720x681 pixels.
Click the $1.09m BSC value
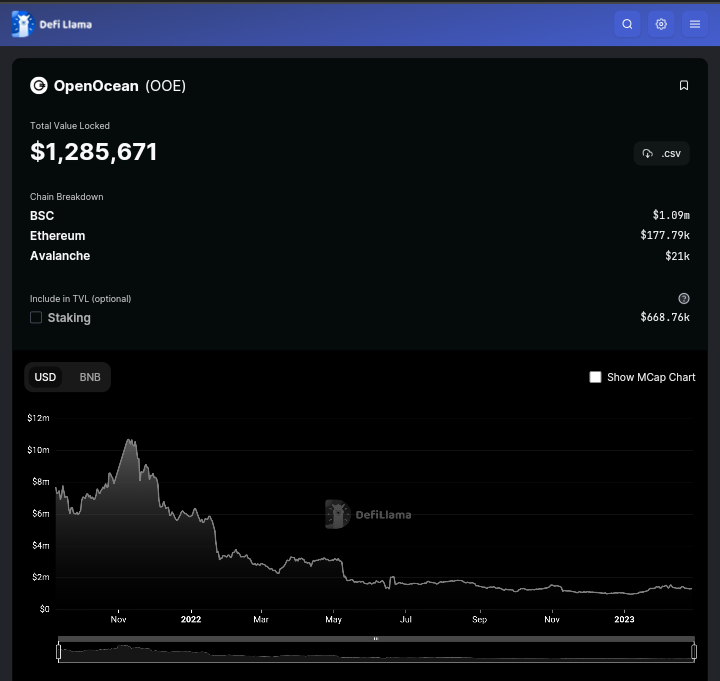pyautogui.click(x=671, y=215)
